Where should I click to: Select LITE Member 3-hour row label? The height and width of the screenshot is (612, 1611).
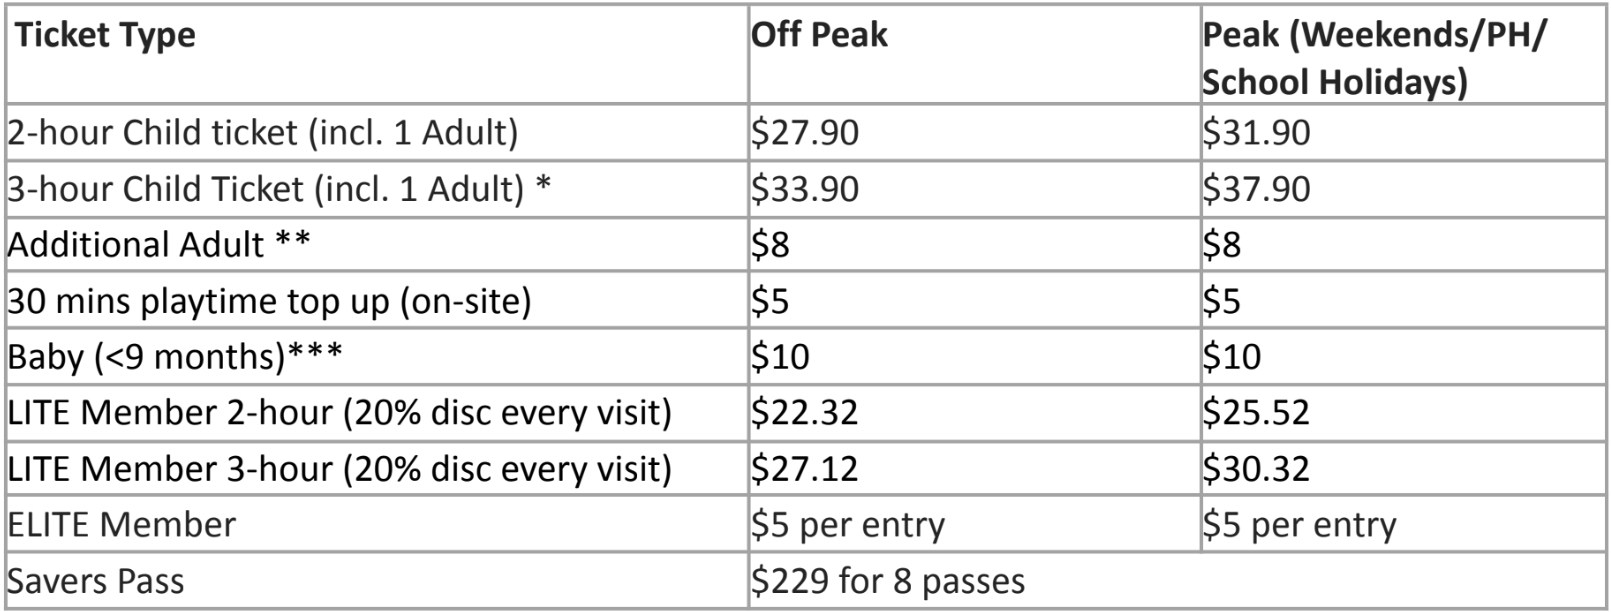point(340,469)
